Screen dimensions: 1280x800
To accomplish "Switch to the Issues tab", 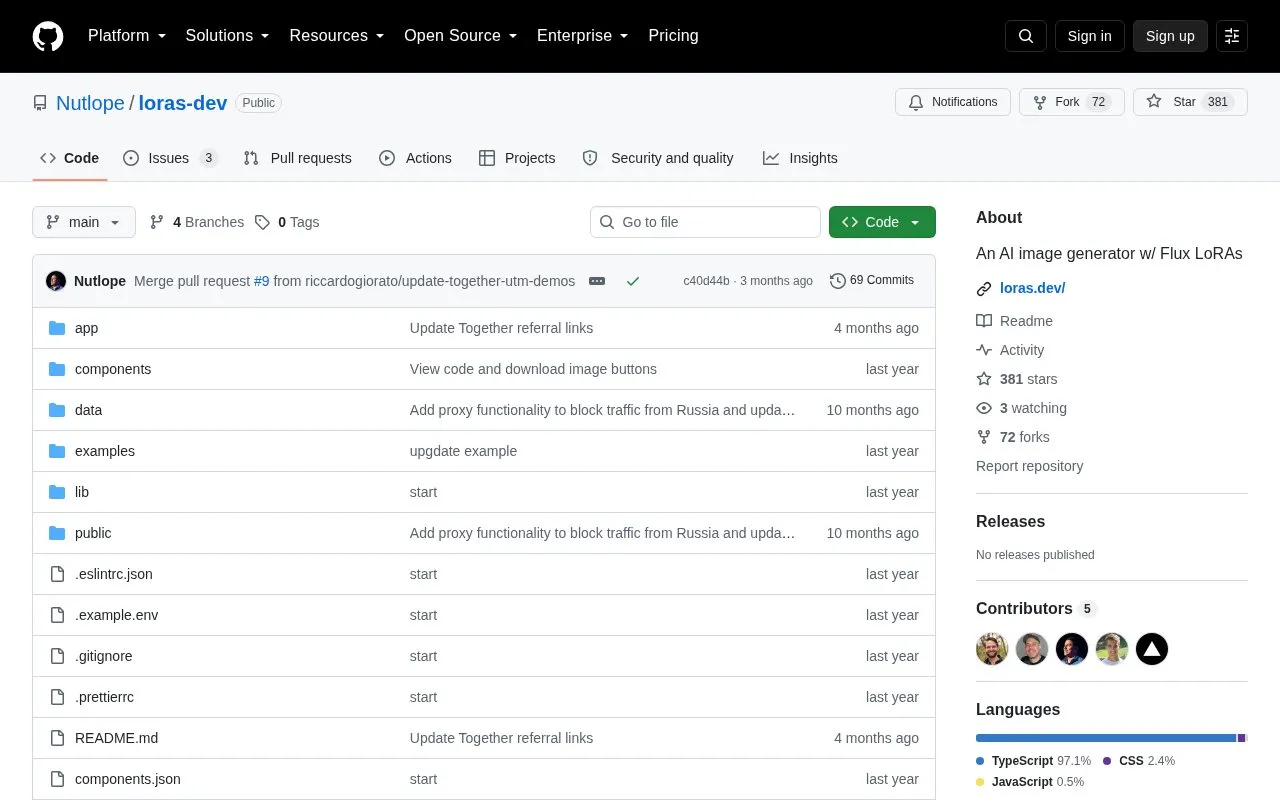I will pyautogui.click(x=170, y=158).
